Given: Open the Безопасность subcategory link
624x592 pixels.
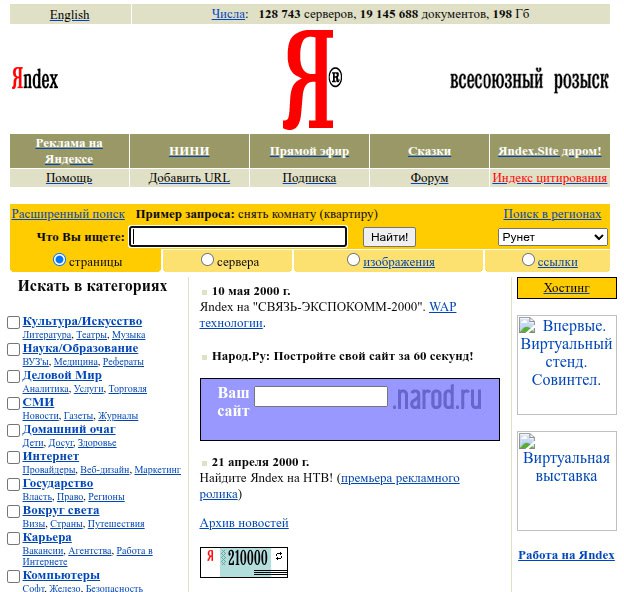Looking at the screenshot, I should click(x=115, y=588).
